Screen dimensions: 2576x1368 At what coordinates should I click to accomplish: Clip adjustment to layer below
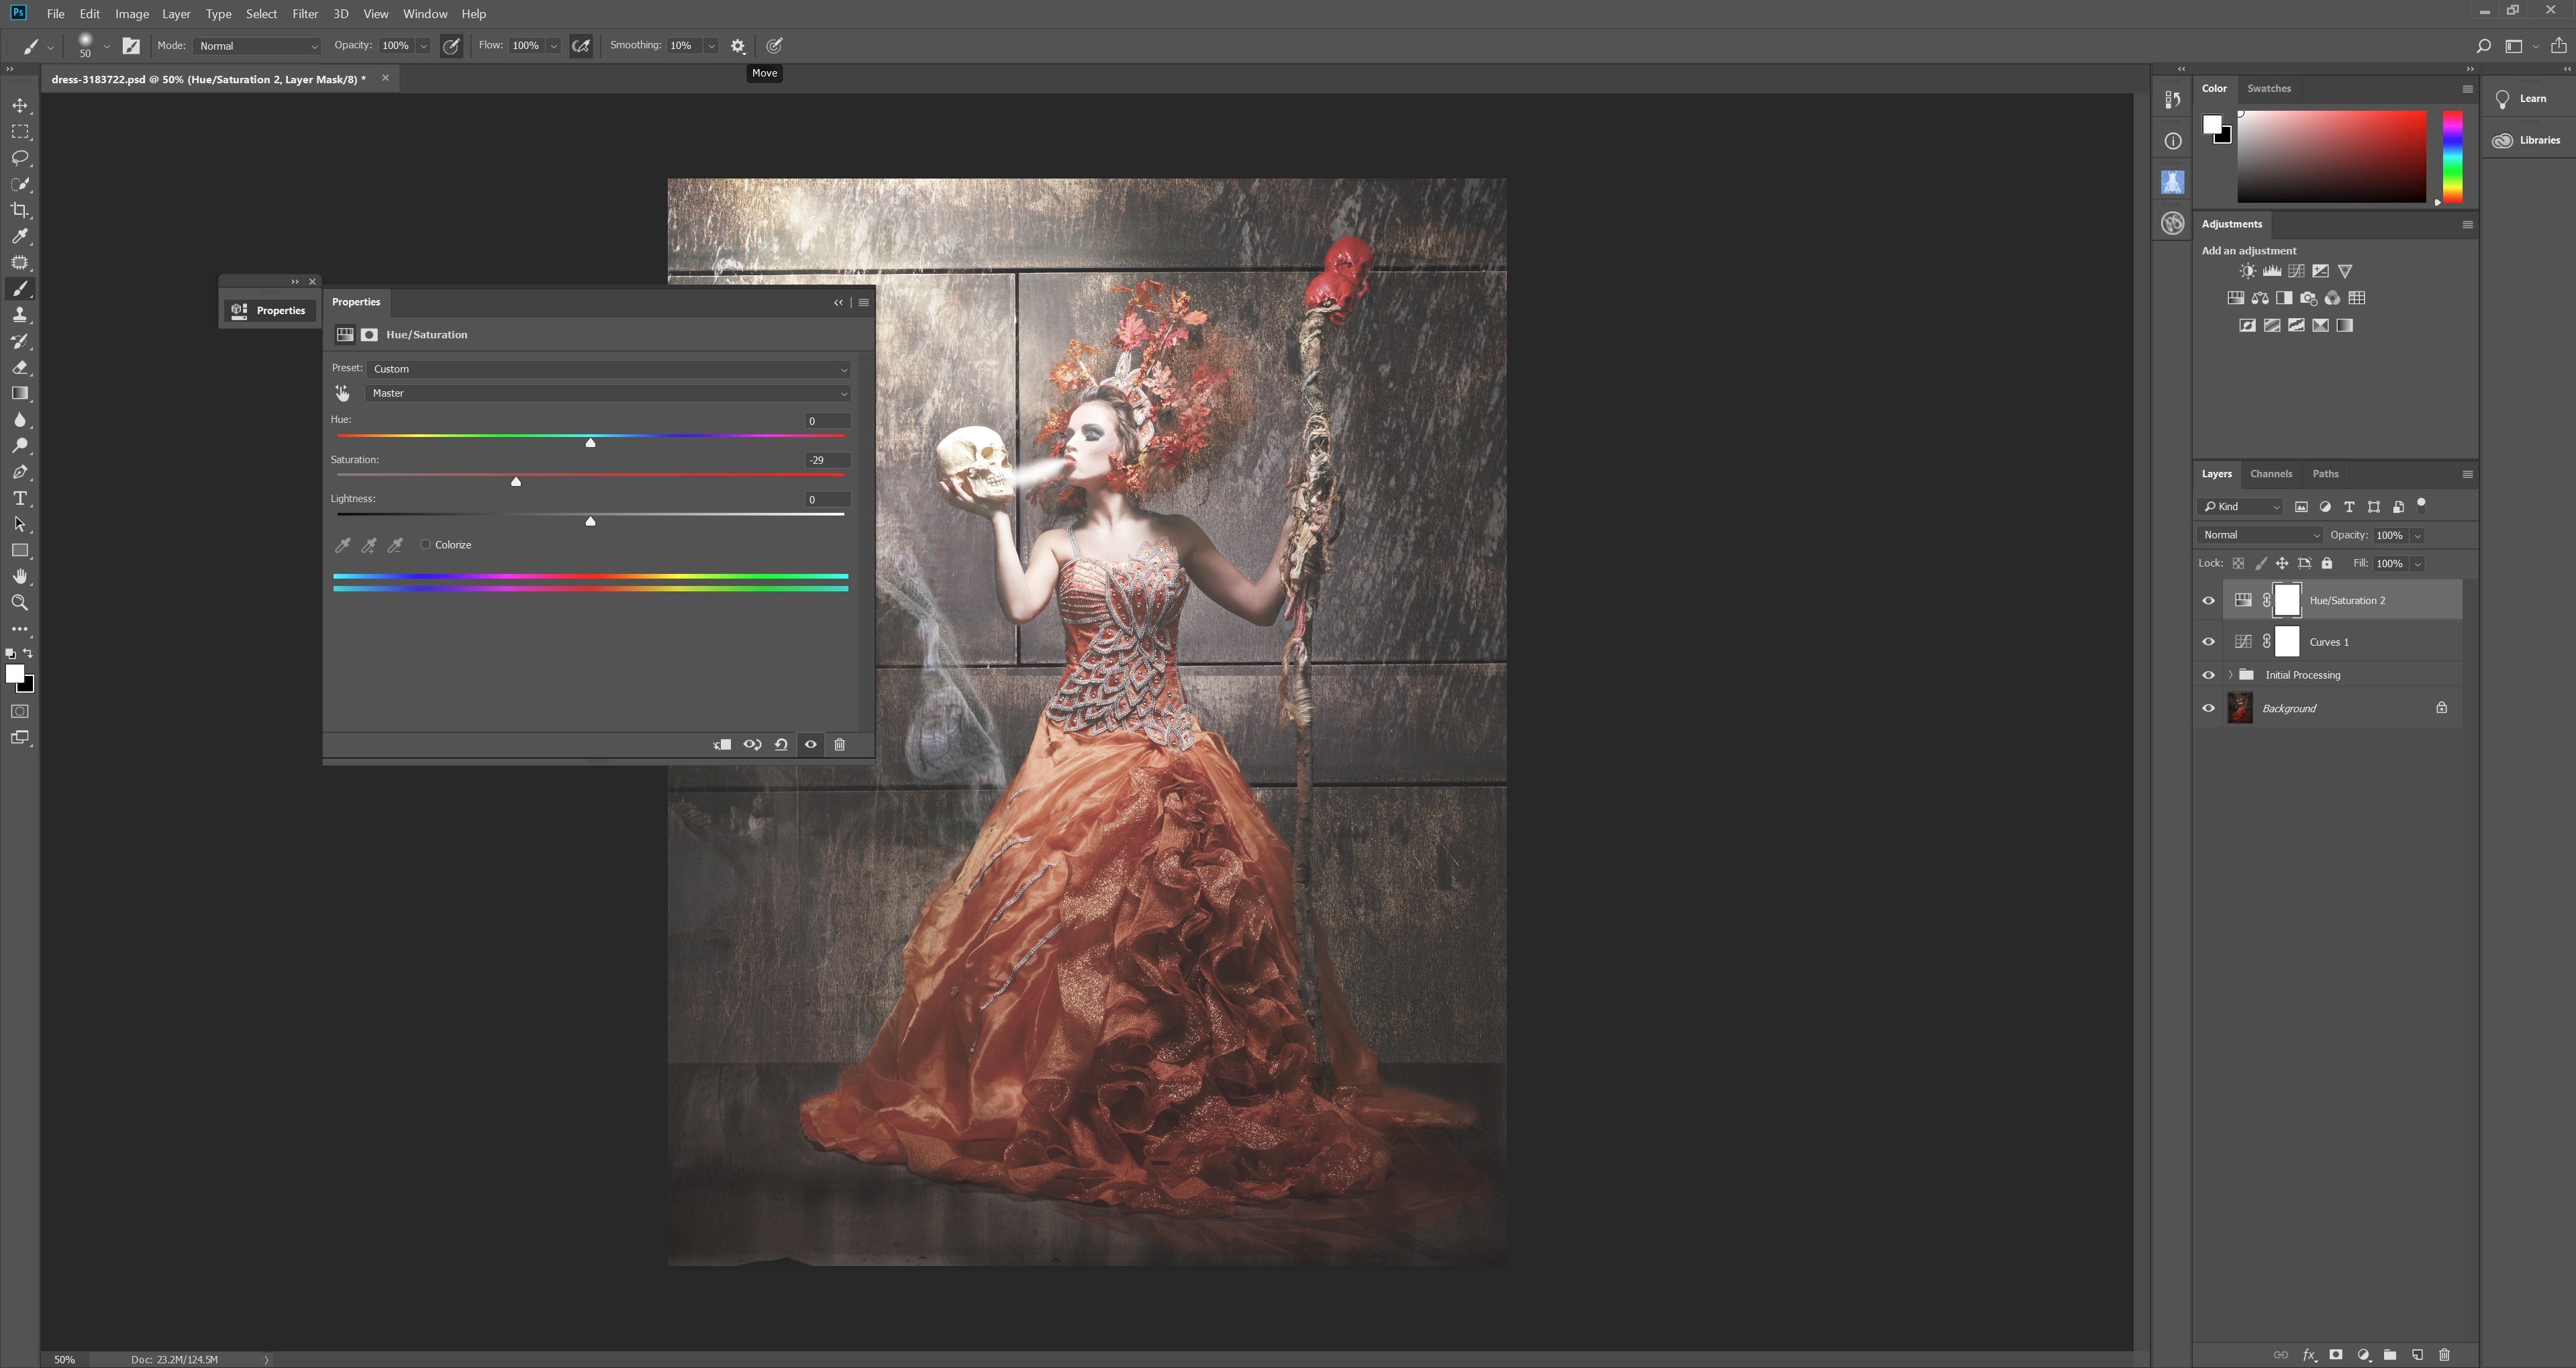click(x=722, y=744)
